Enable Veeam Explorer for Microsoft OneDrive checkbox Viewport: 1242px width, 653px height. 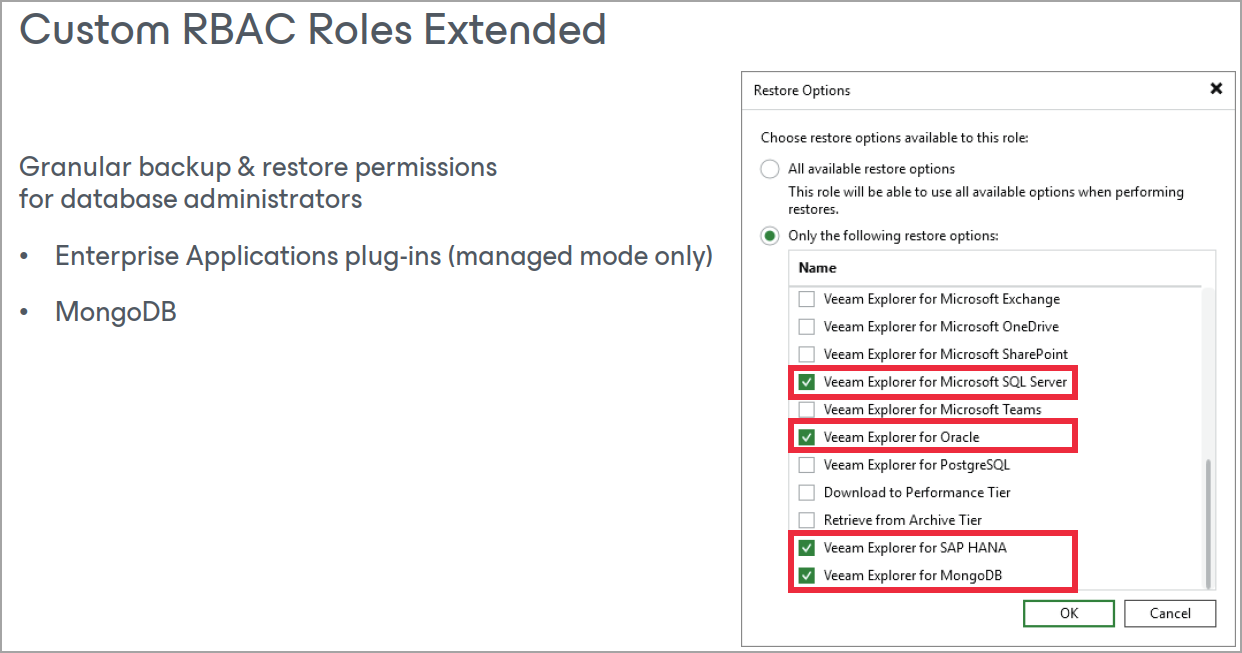[x=807, y=327]
